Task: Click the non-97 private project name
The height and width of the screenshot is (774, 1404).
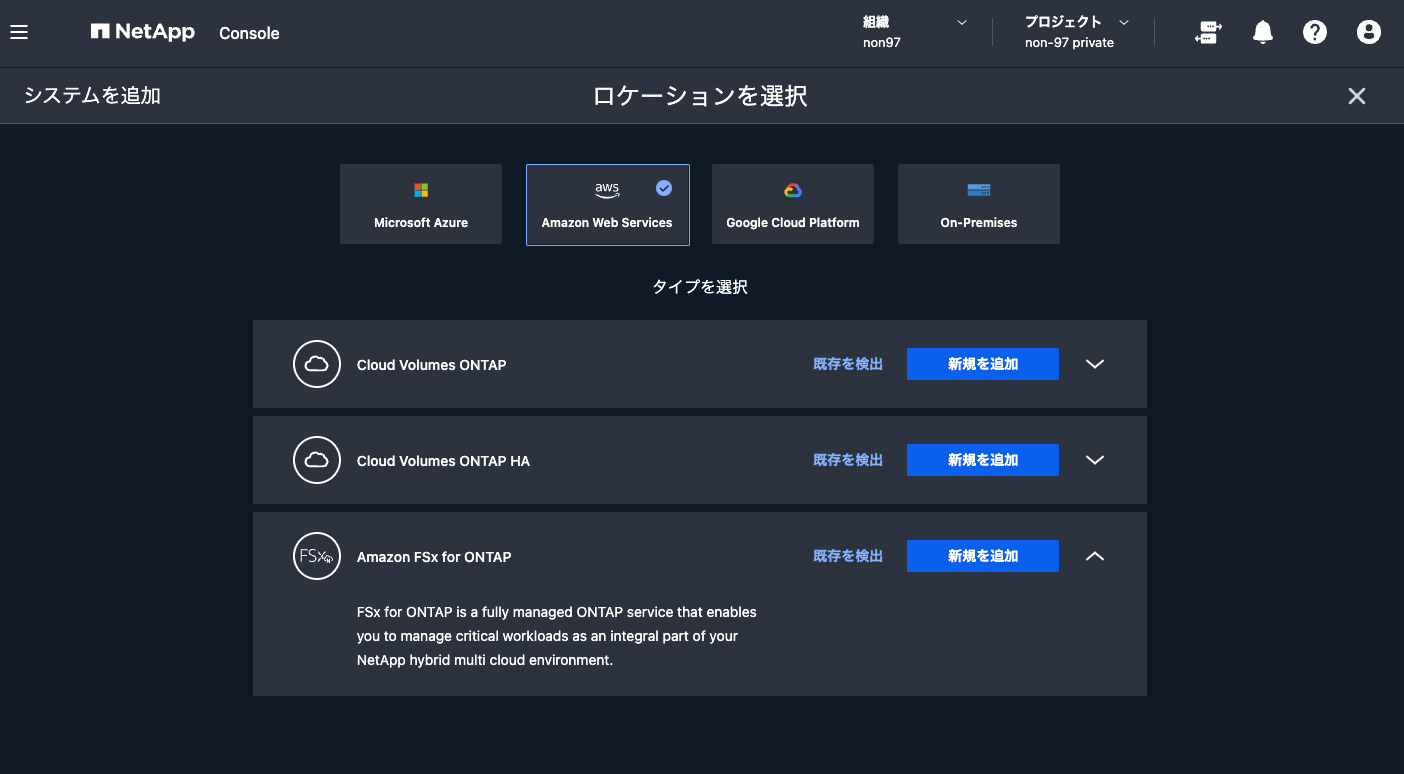Action: [1069, 43]
